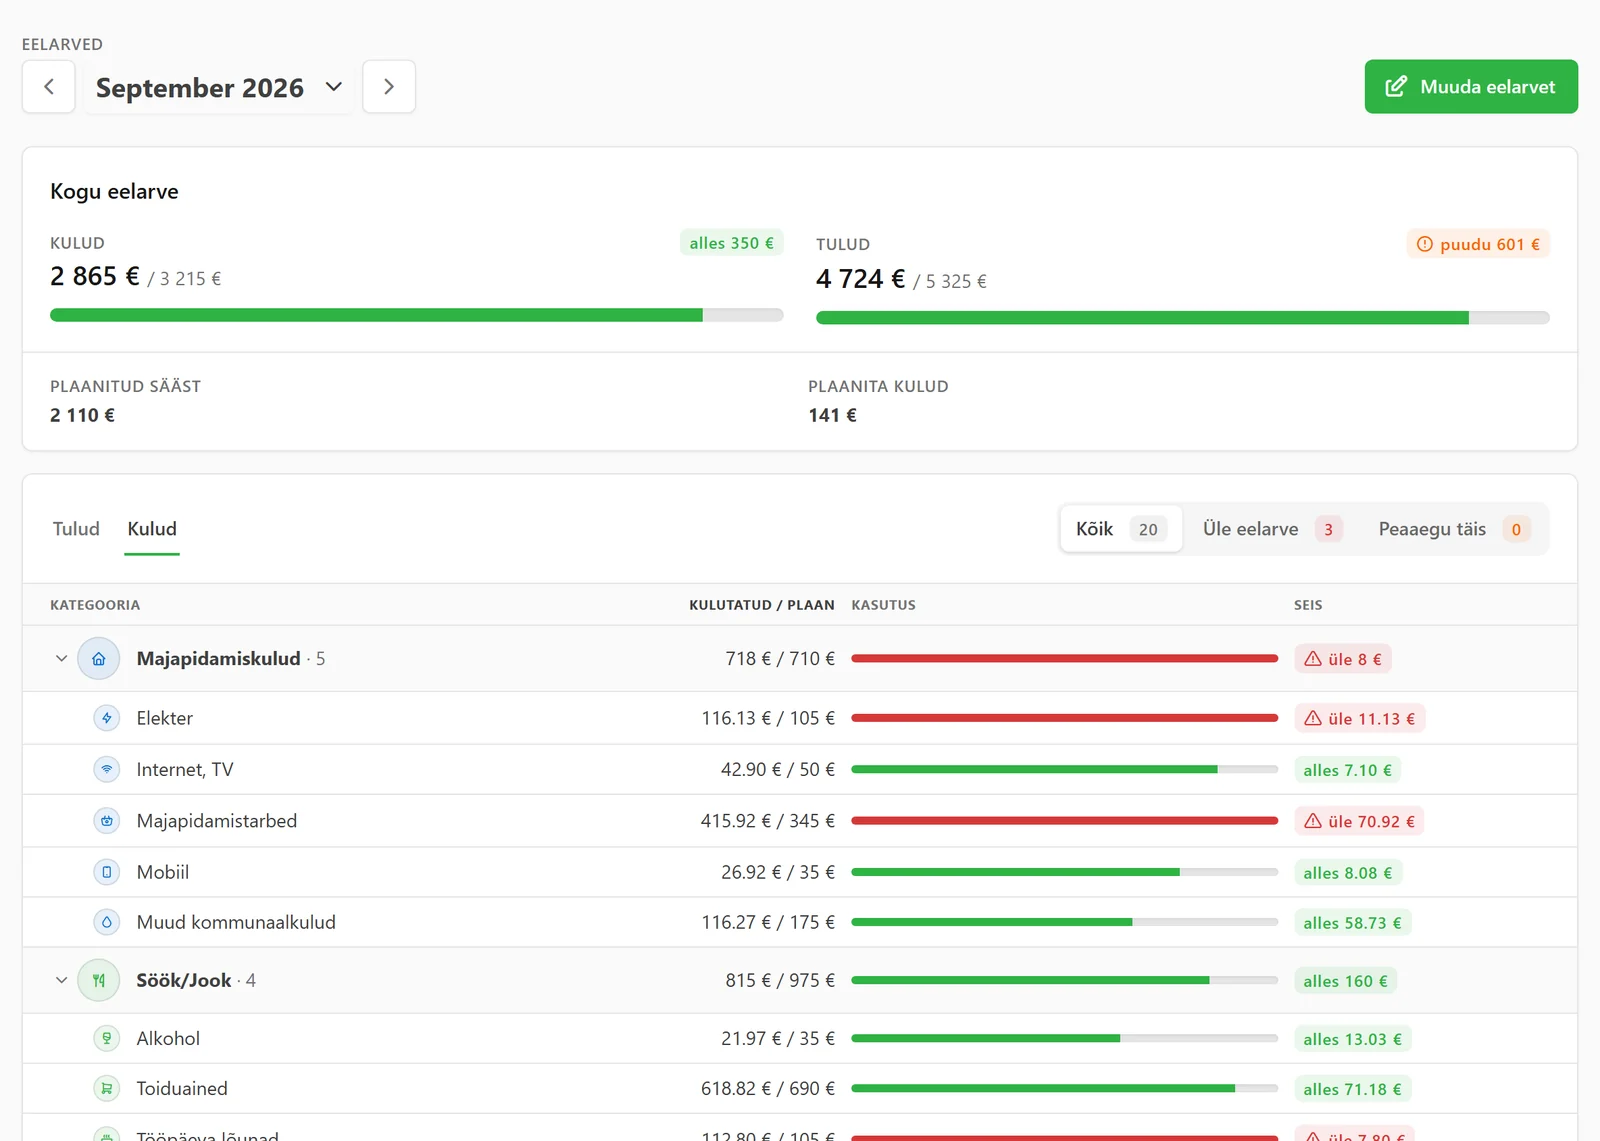The image size is (1600, 1141).
Task: Click the Mobiil 26.92 € / 35 € value
Action: click(x=778, y=872)
